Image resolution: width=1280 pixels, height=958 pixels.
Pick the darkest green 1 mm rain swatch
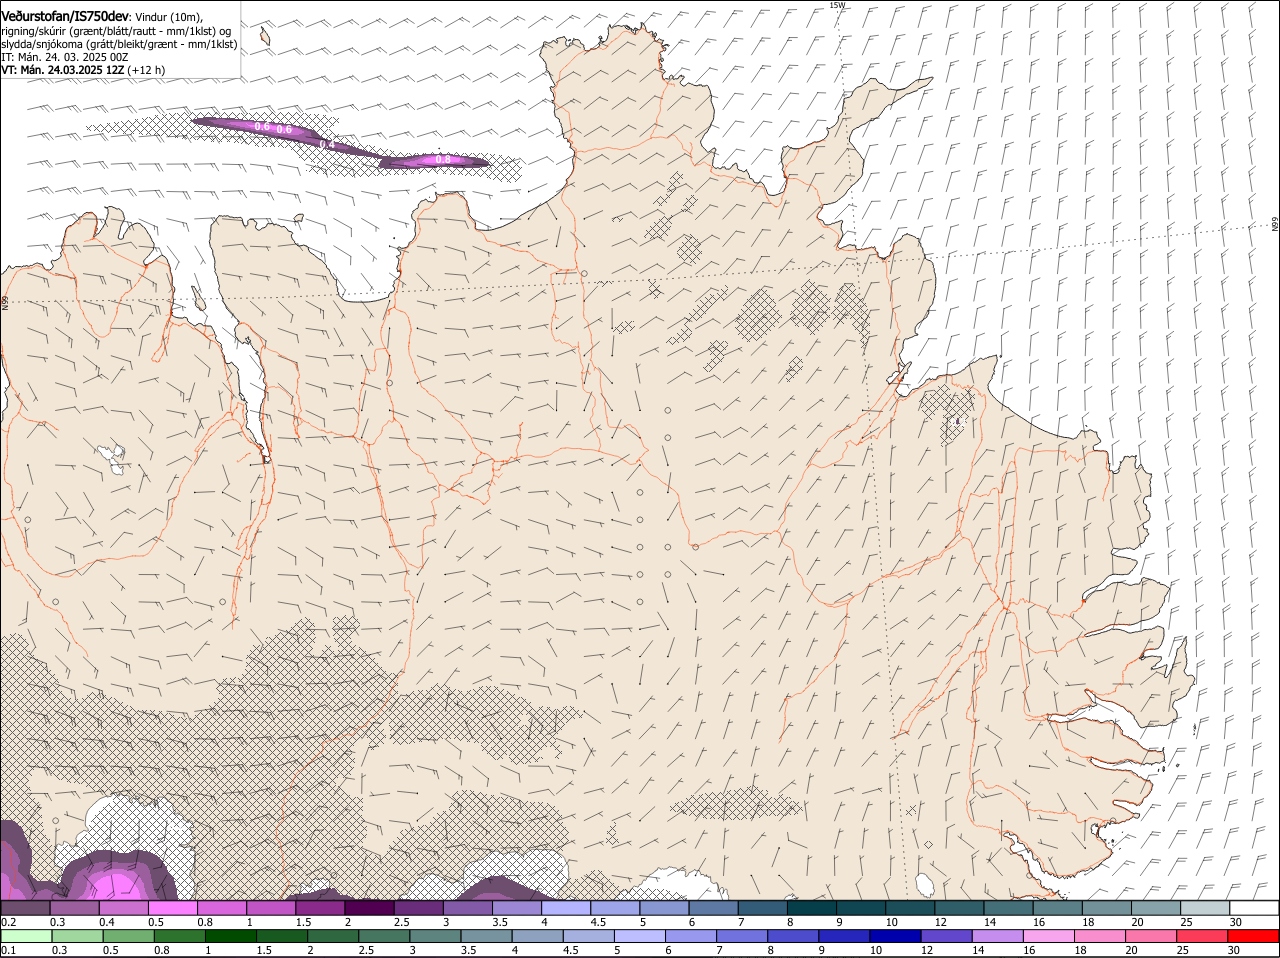[x=230, y=937]
